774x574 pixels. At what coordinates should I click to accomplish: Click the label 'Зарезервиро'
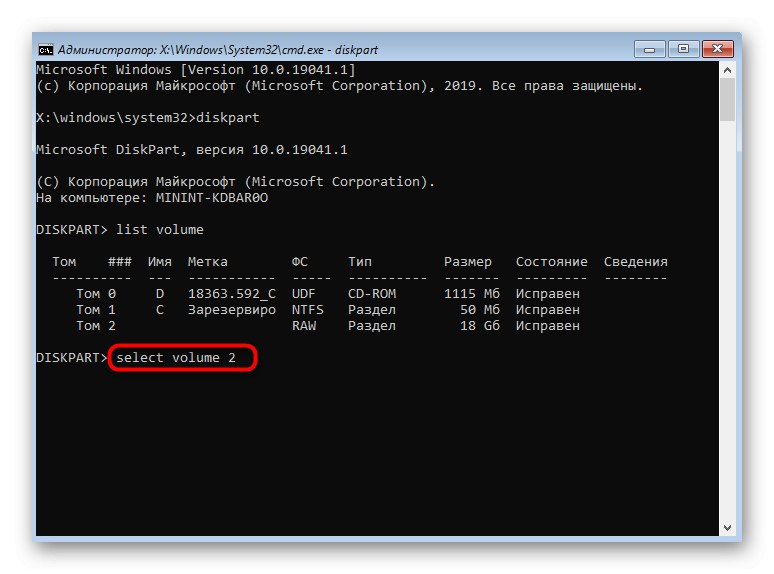point(232,310)
